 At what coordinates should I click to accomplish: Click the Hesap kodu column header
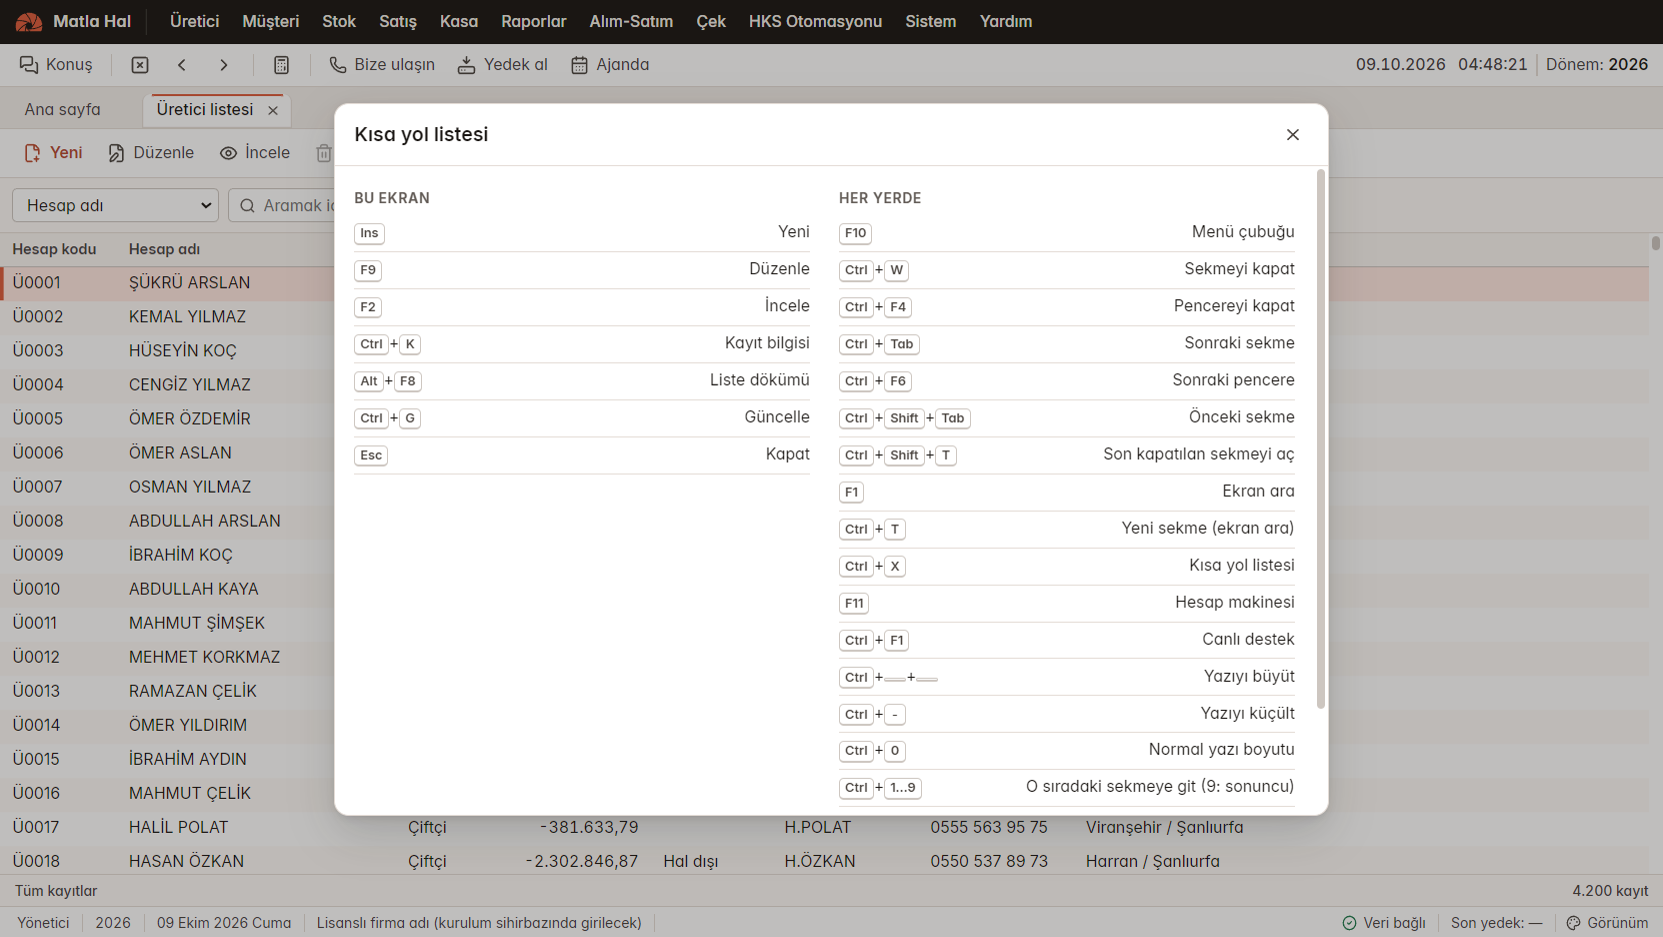54,249
